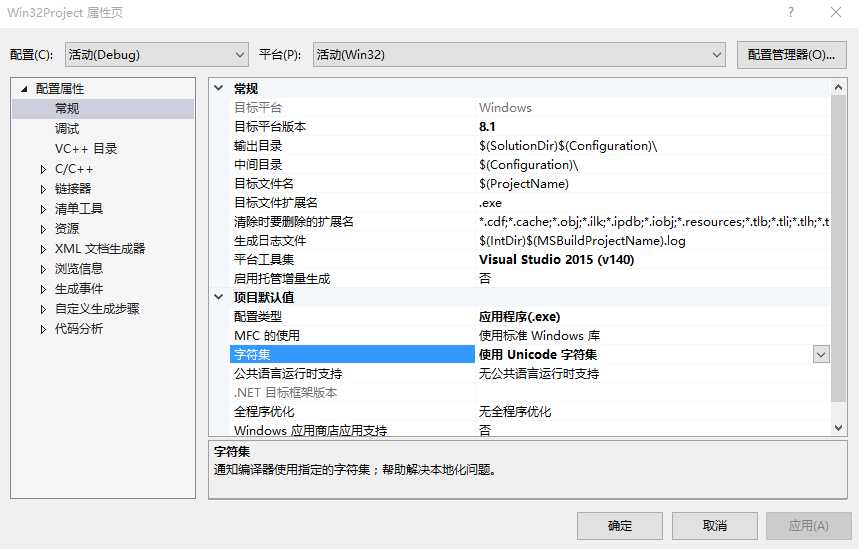Select the 生成日志文件 property row

tap(530, 241)
